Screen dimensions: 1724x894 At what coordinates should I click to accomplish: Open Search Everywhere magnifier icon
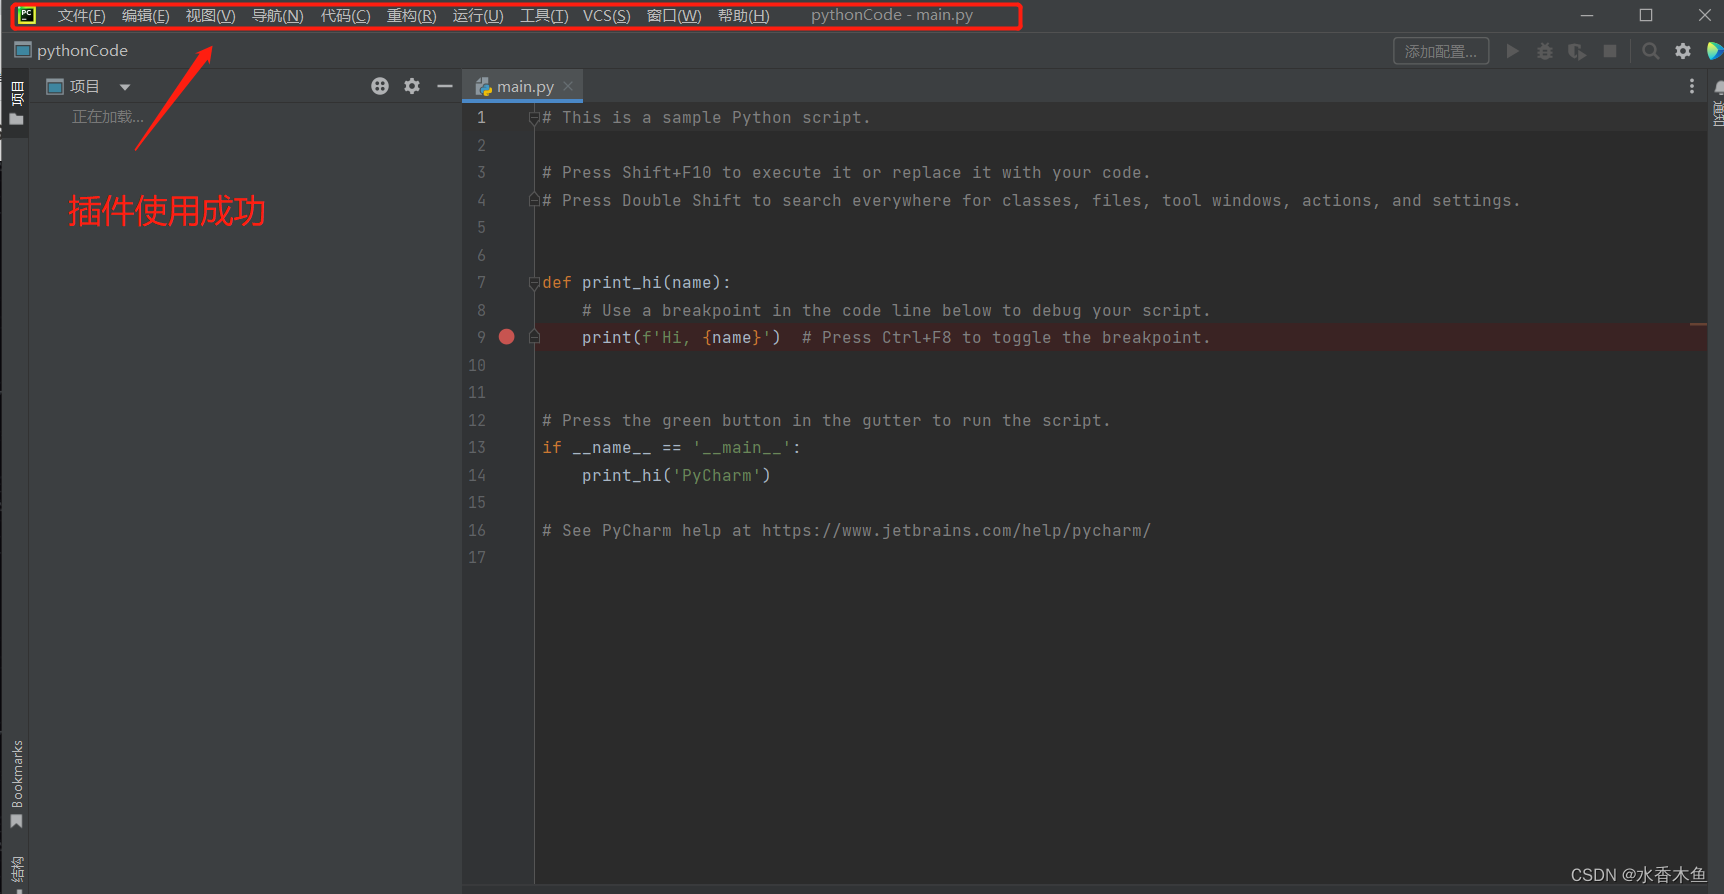click(1651, 51)
